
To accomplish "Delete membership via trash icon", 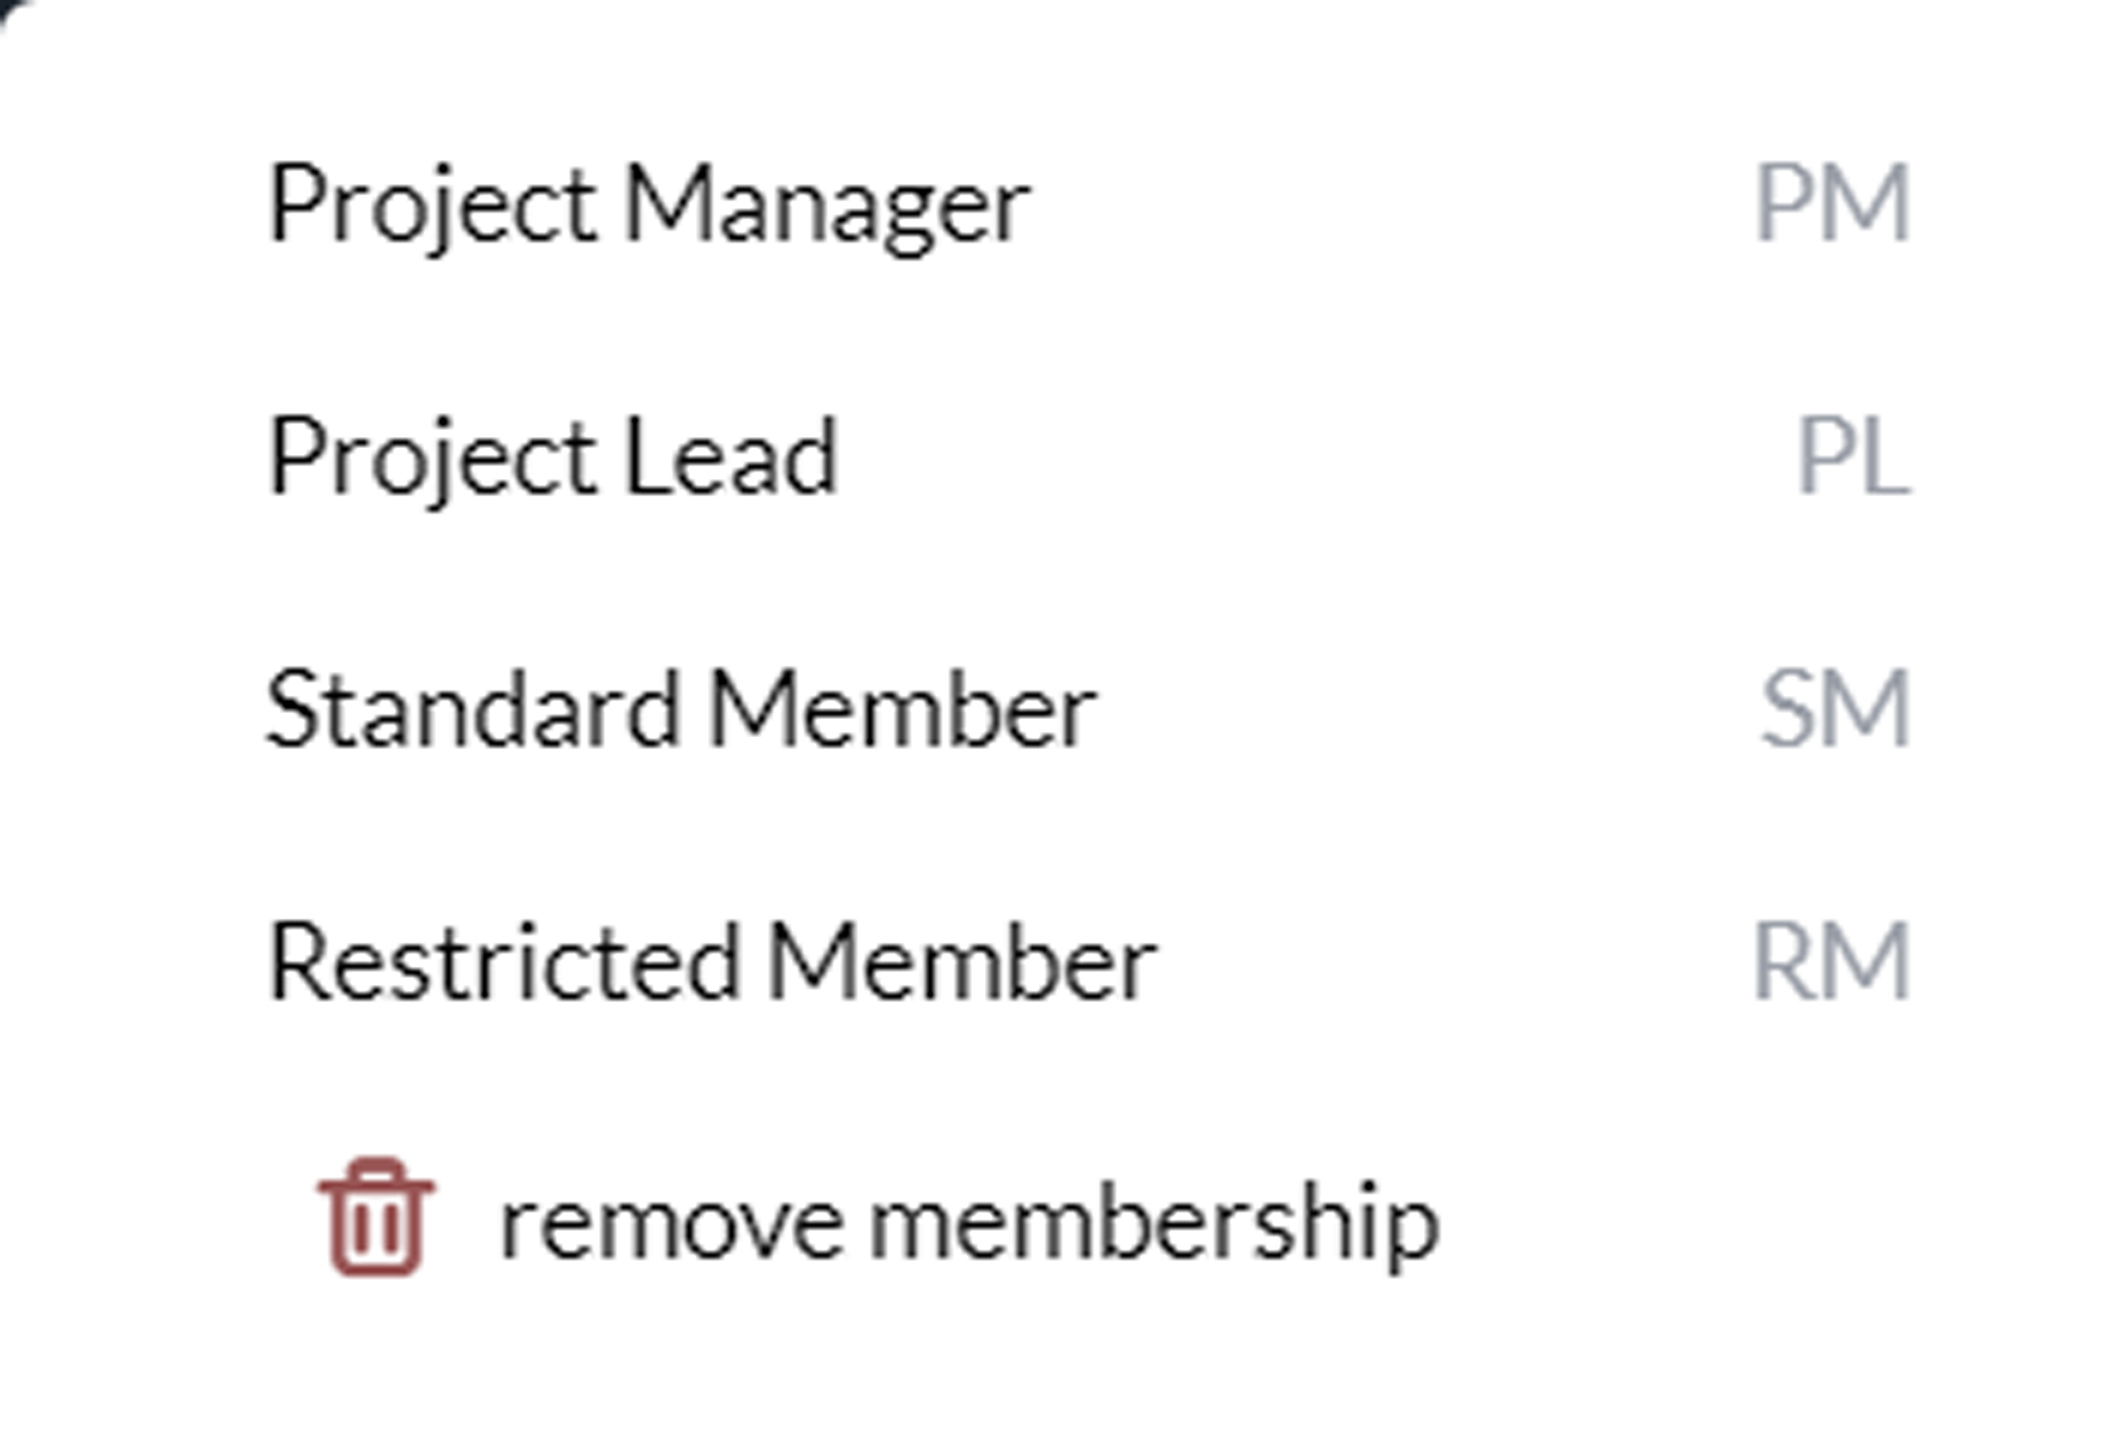I will pos(376,1216).
